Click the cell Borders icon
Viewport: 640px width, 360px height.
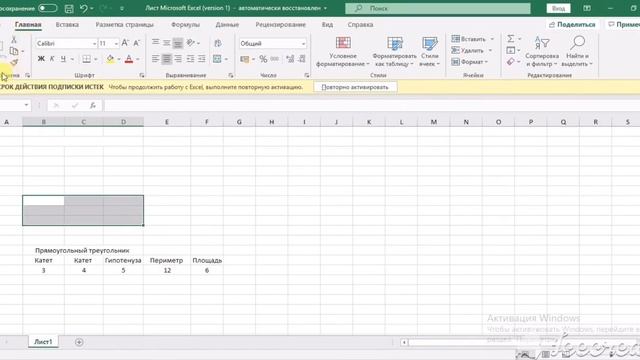tap(87, 59)
